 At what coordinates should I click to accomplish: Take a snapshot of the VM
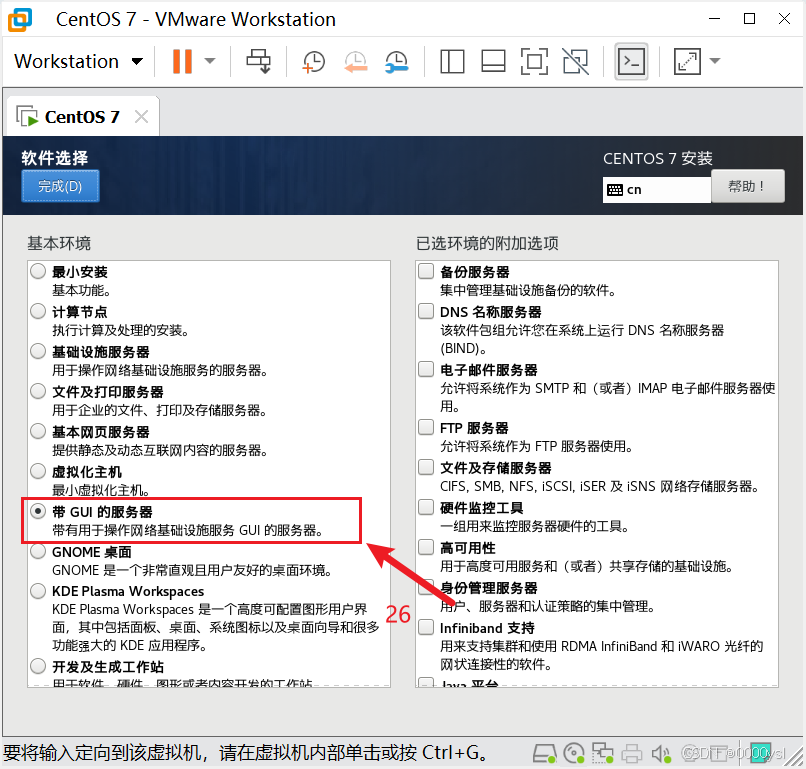pos(314,62)
